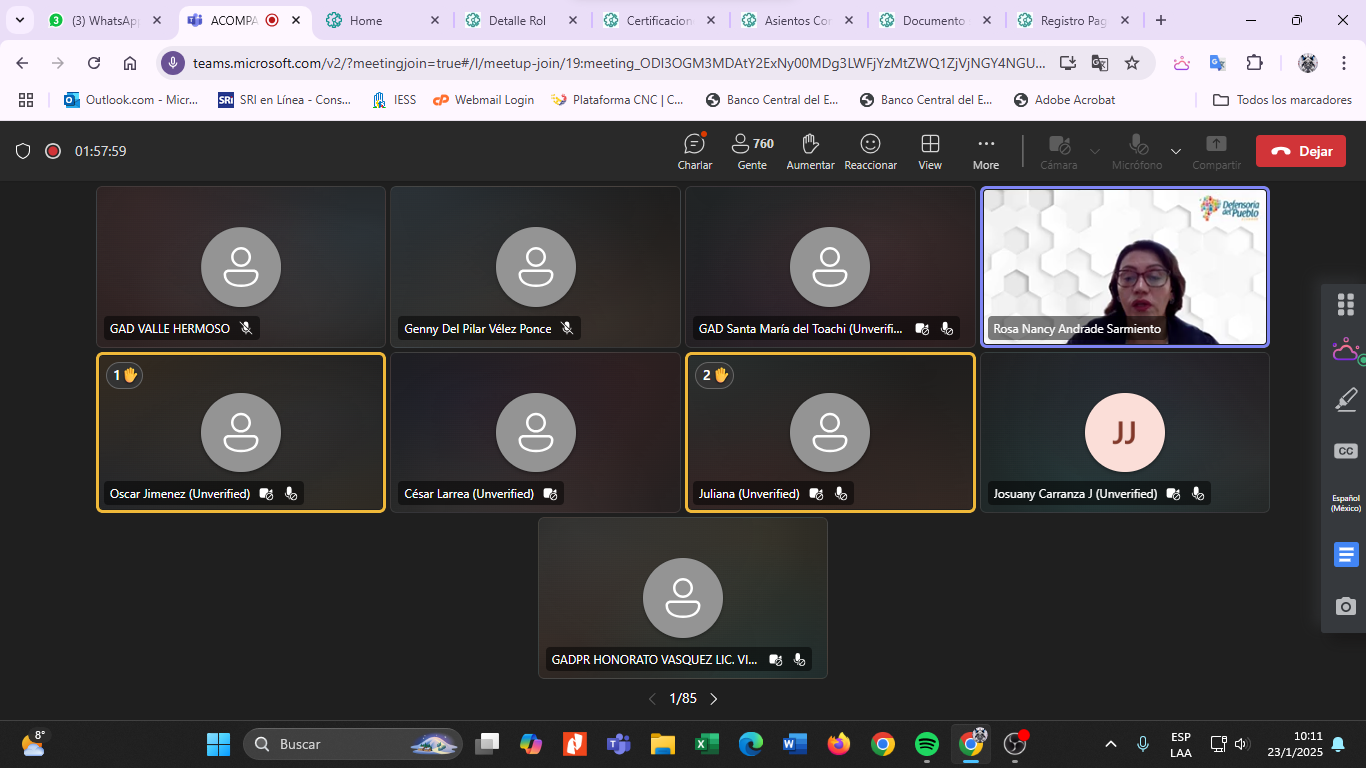The image size is (1366, 768).
Task: Toggle the Micrófono mute button
Action: coord(1137,151)
